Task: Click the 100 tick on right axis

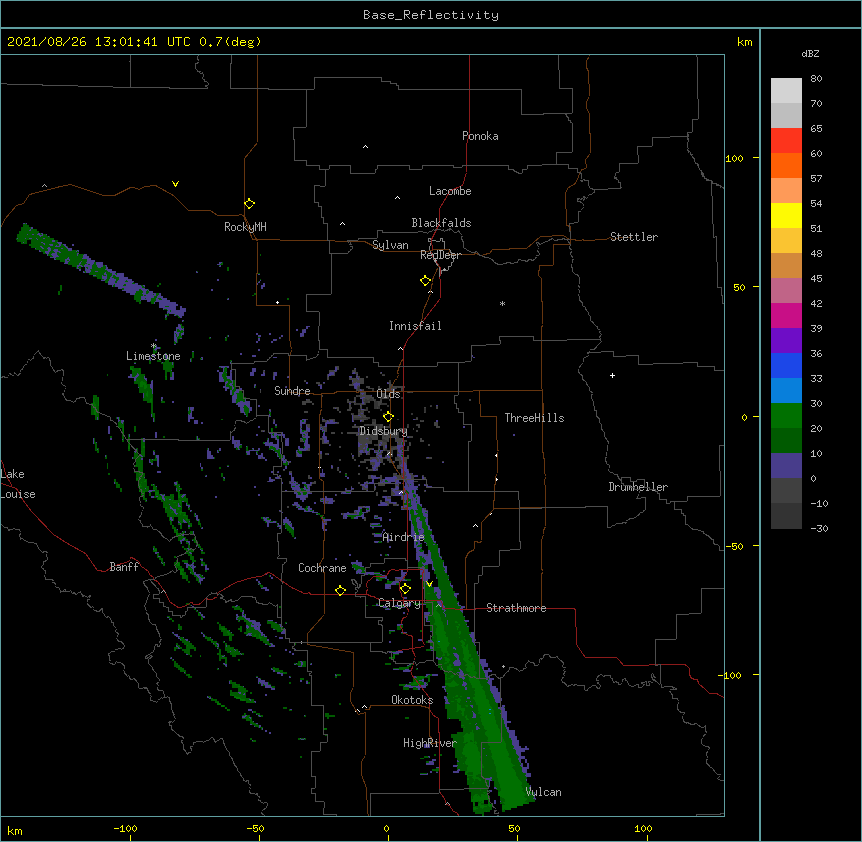Action: [734, 158]
